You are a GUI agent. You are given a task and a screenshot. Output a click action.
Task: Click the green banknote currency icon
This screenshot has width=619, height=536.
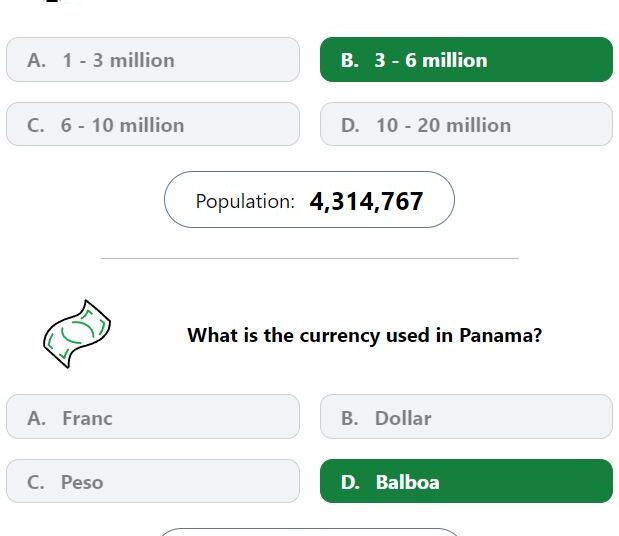[x=77, y=334]
